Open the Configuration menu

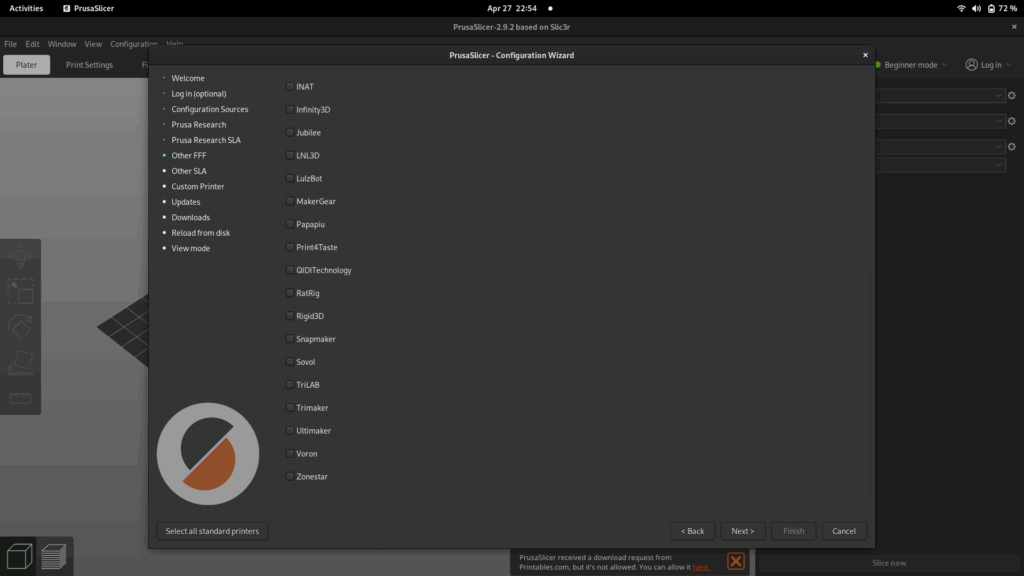click(x=133, y=44)
